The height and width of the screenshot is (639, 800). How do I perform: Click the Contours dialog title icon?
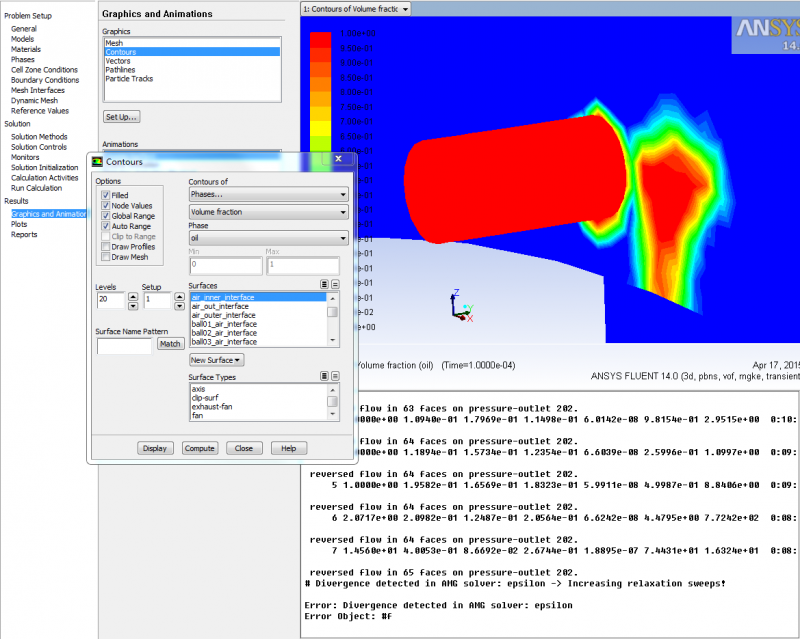(x=97, y=162)
